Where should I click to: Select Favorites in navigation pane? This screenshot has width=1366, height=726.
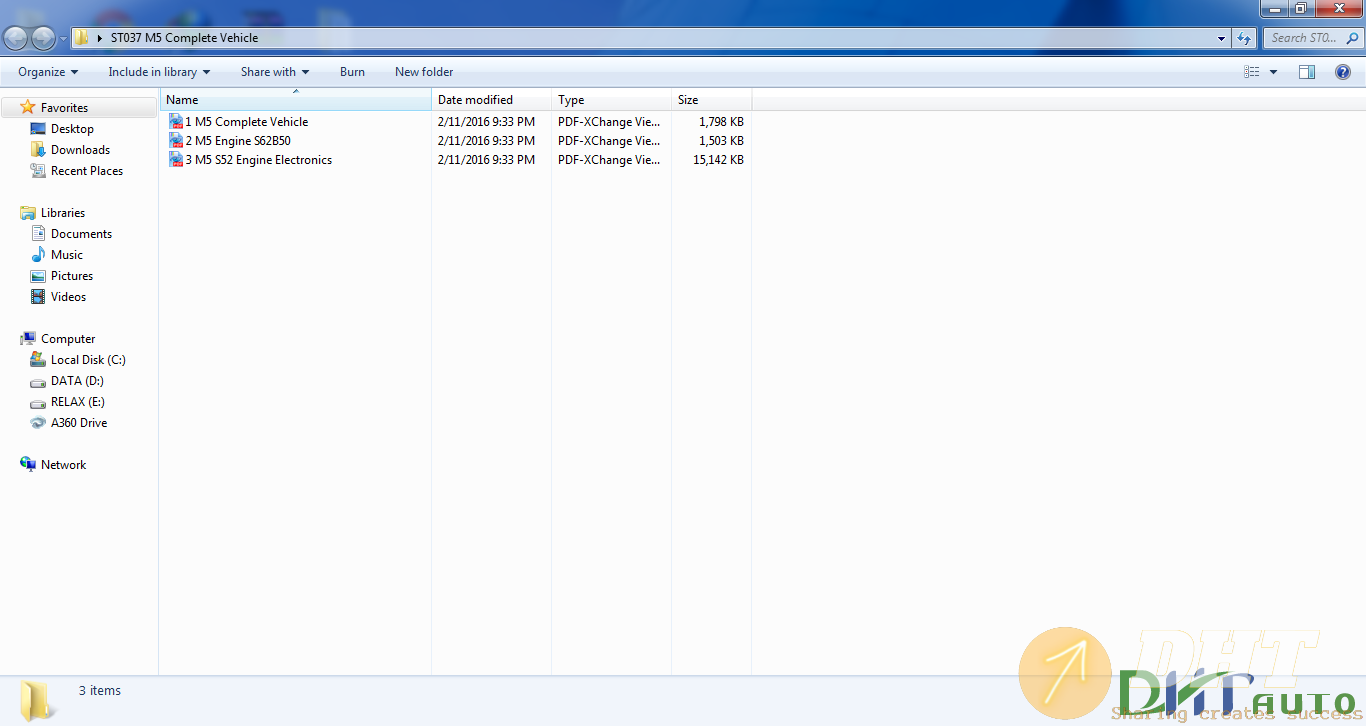(64, 108)
